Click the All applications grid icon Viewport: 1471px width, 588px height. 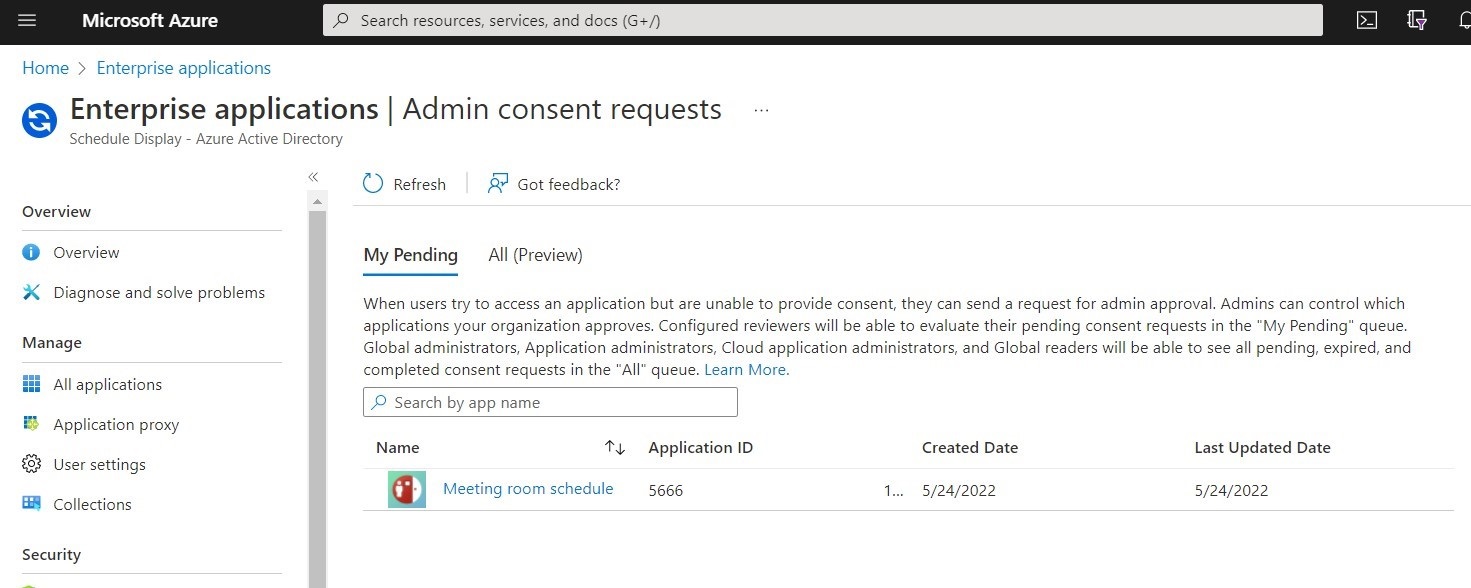[x=32, y=384]
